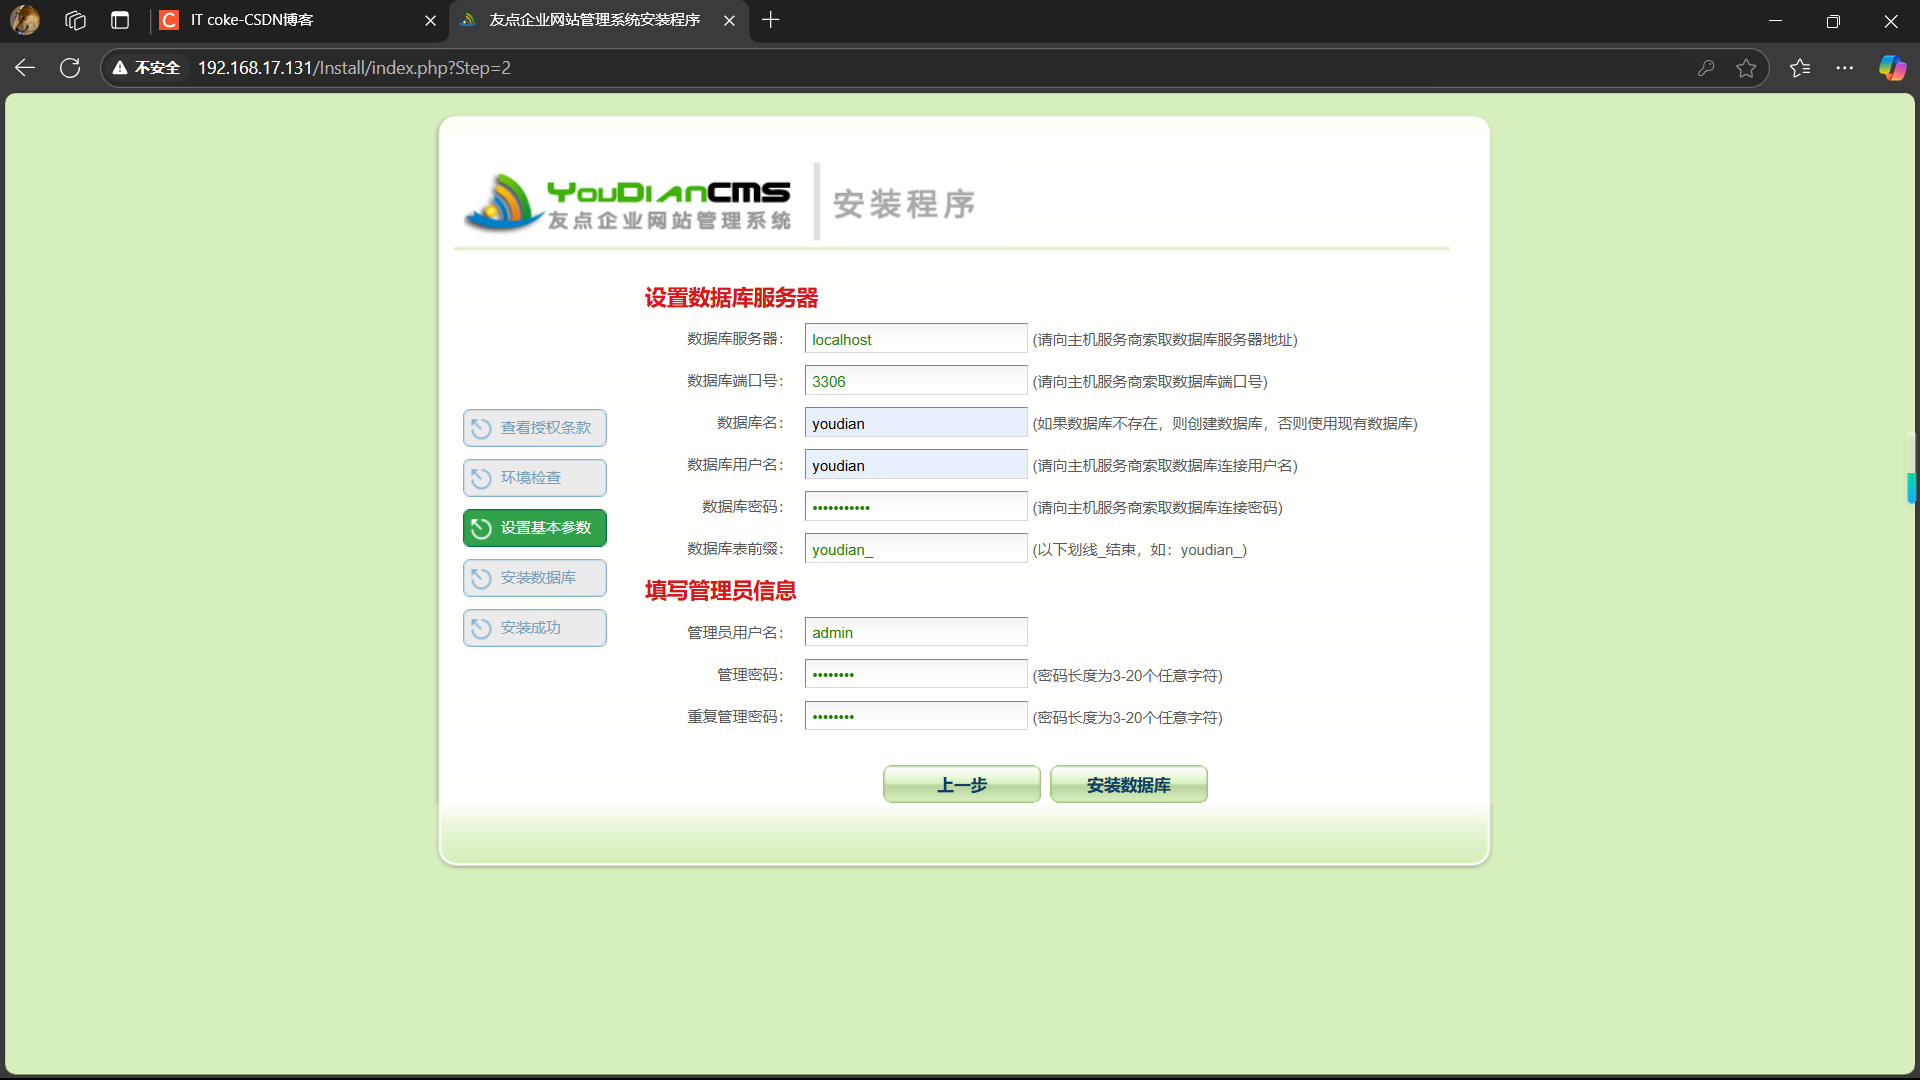Viewport: 1920px width, 1080px height.
Task: Select the 环境检查 step in sidebar
Action: pos(535,478)
